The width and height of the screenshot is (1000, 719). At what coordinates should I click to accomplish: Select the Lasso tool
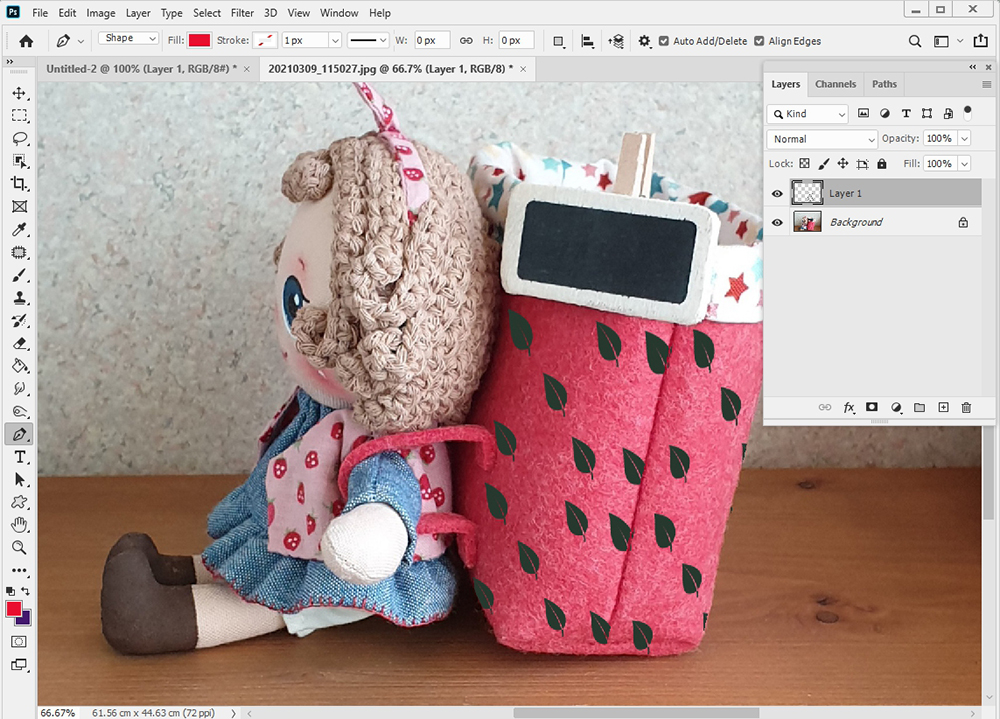[x=19, y=138]
